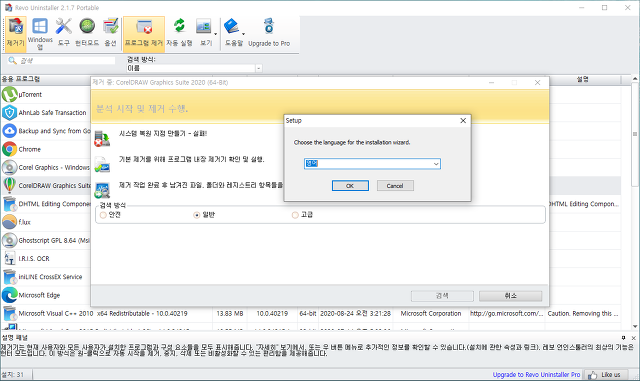Open the Help (도움말) book icon
Image resolution: width=640 pixels, height=381 pixels.
(232, 26)
